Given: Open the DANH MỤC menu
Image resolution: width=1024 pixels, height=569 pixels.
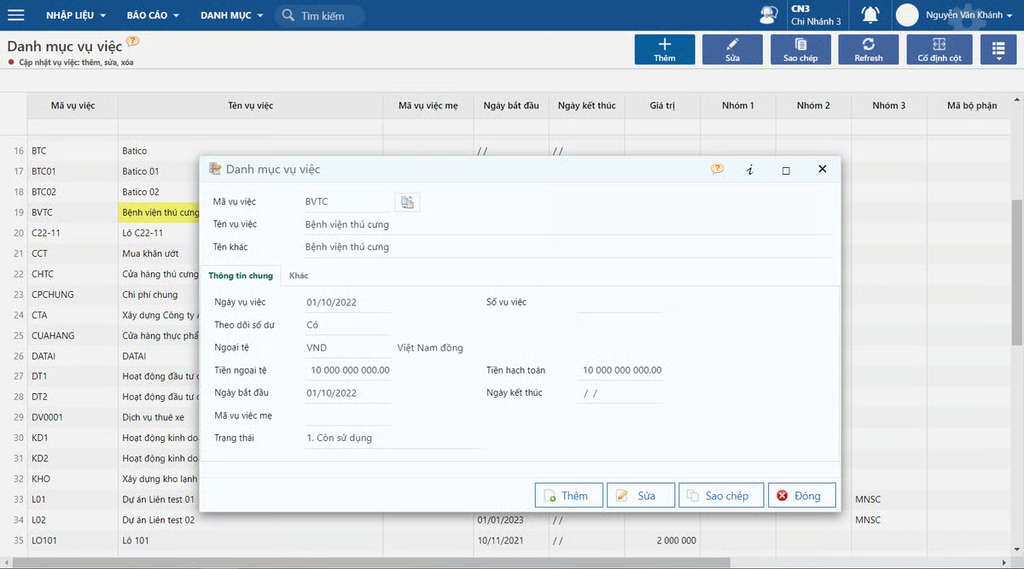Looking at the screenshot, I should click(x=231, y=15).
